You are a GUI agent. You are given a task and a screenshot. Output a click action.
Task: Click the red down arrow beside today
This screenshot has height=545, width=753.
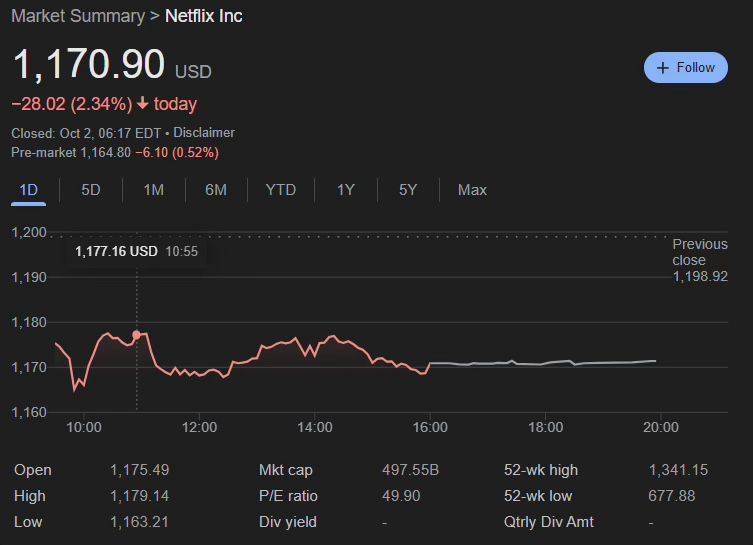pos(143,104)
